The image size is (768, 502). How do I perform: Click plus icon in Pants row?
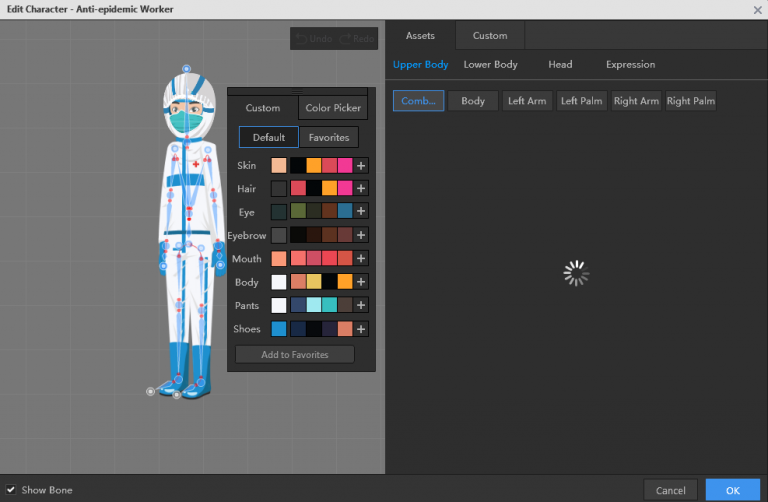(x=361, y=305)
